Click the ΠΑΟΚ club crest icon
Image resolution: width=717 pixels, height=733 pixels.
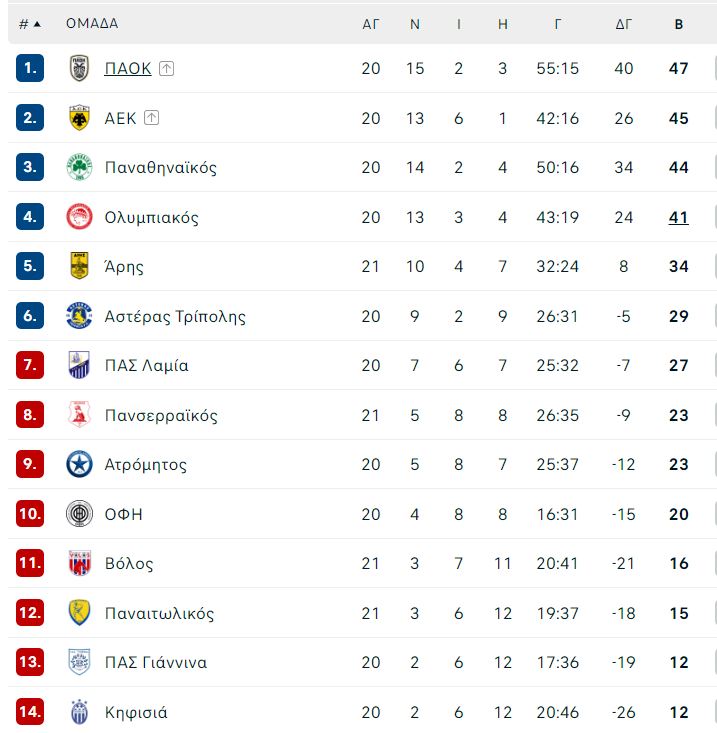pyautogui.click(x=79, y=68)
